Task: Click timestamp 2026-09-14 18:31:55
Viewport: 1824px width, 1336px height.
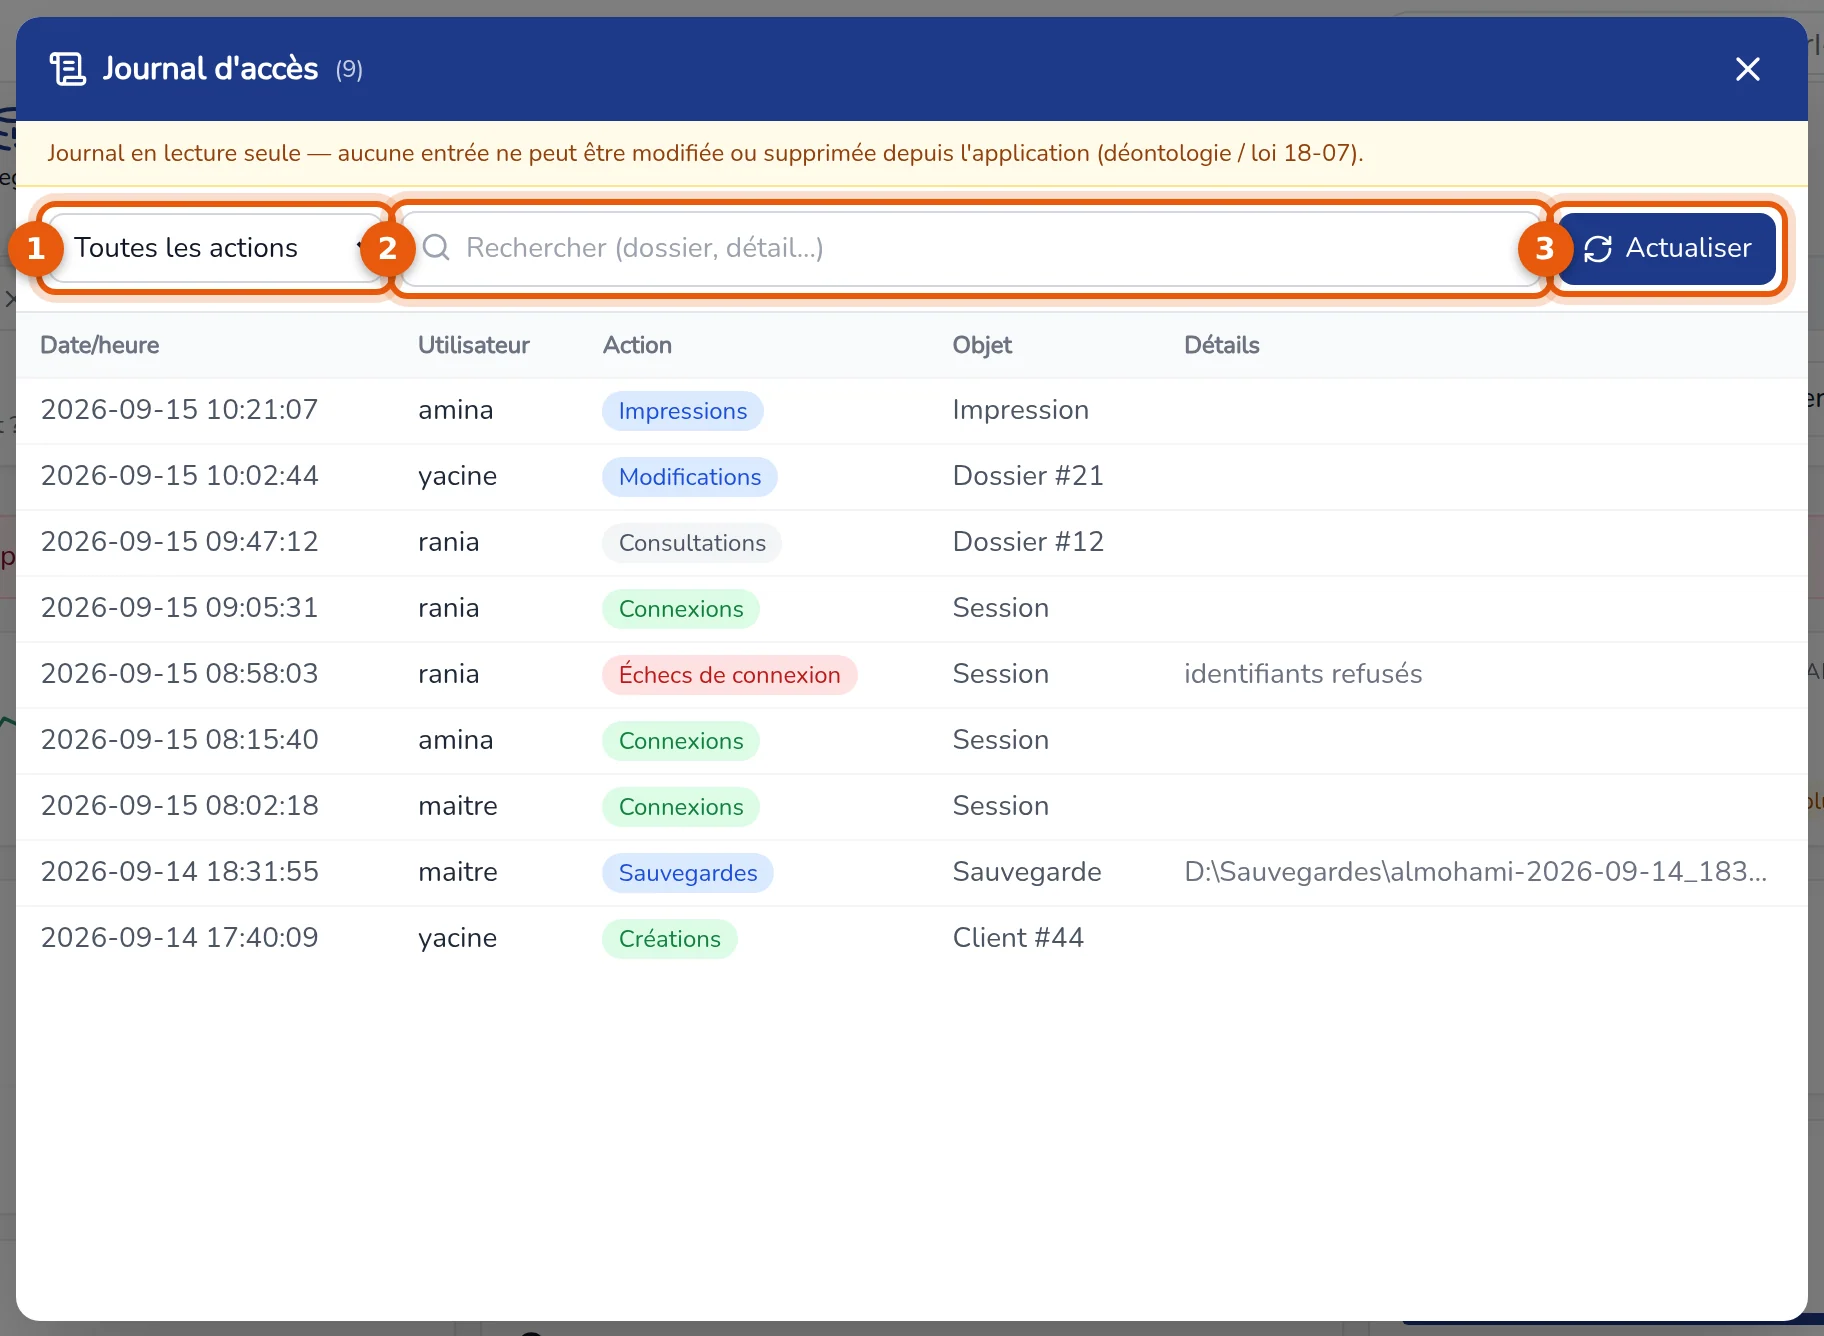Action: click(x=179, y=872)
